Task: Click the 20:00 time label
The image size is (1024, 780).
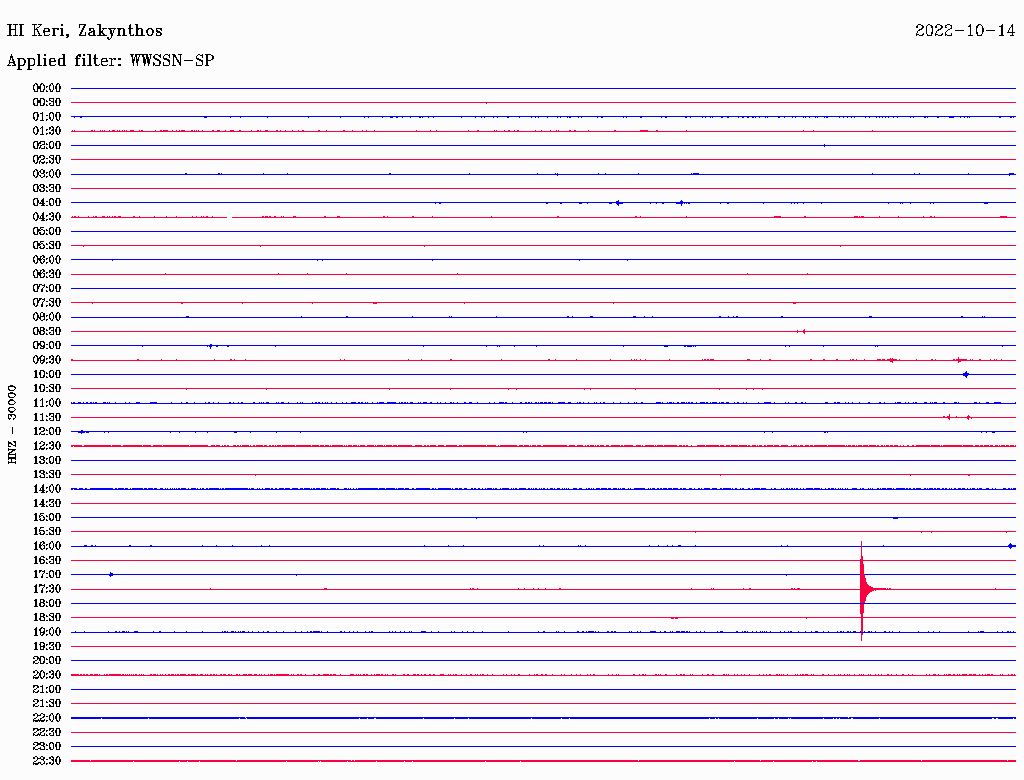Action: click(x=46, y=661)
